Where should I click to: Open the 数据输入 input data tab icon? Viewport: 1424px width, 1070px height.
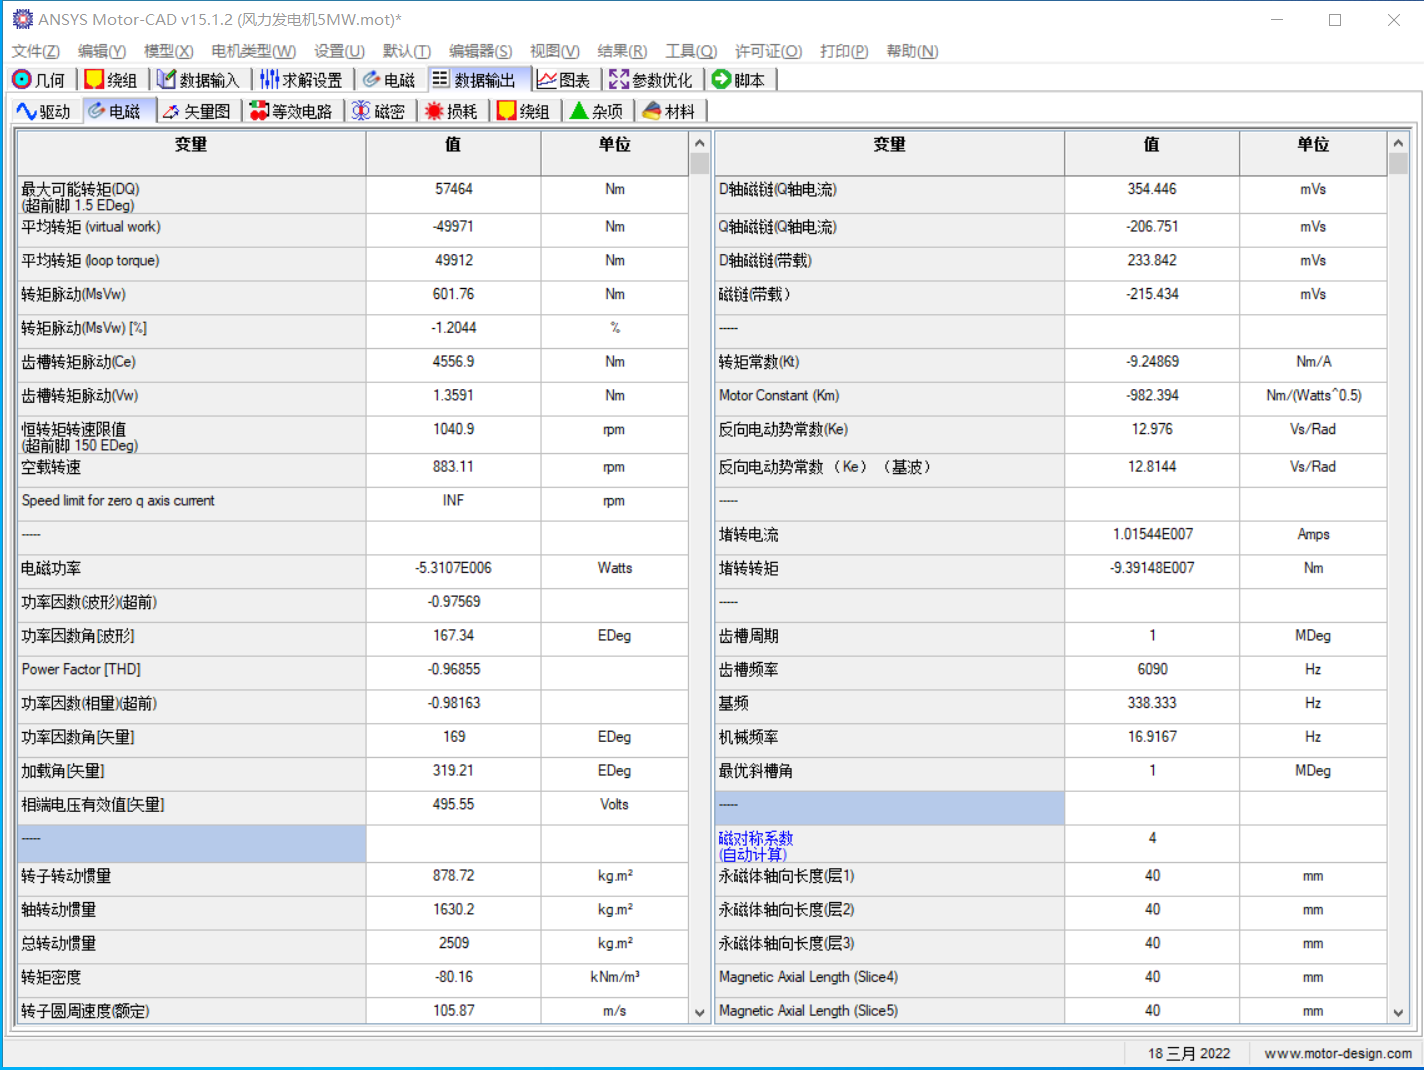click(x=167, y=79)
